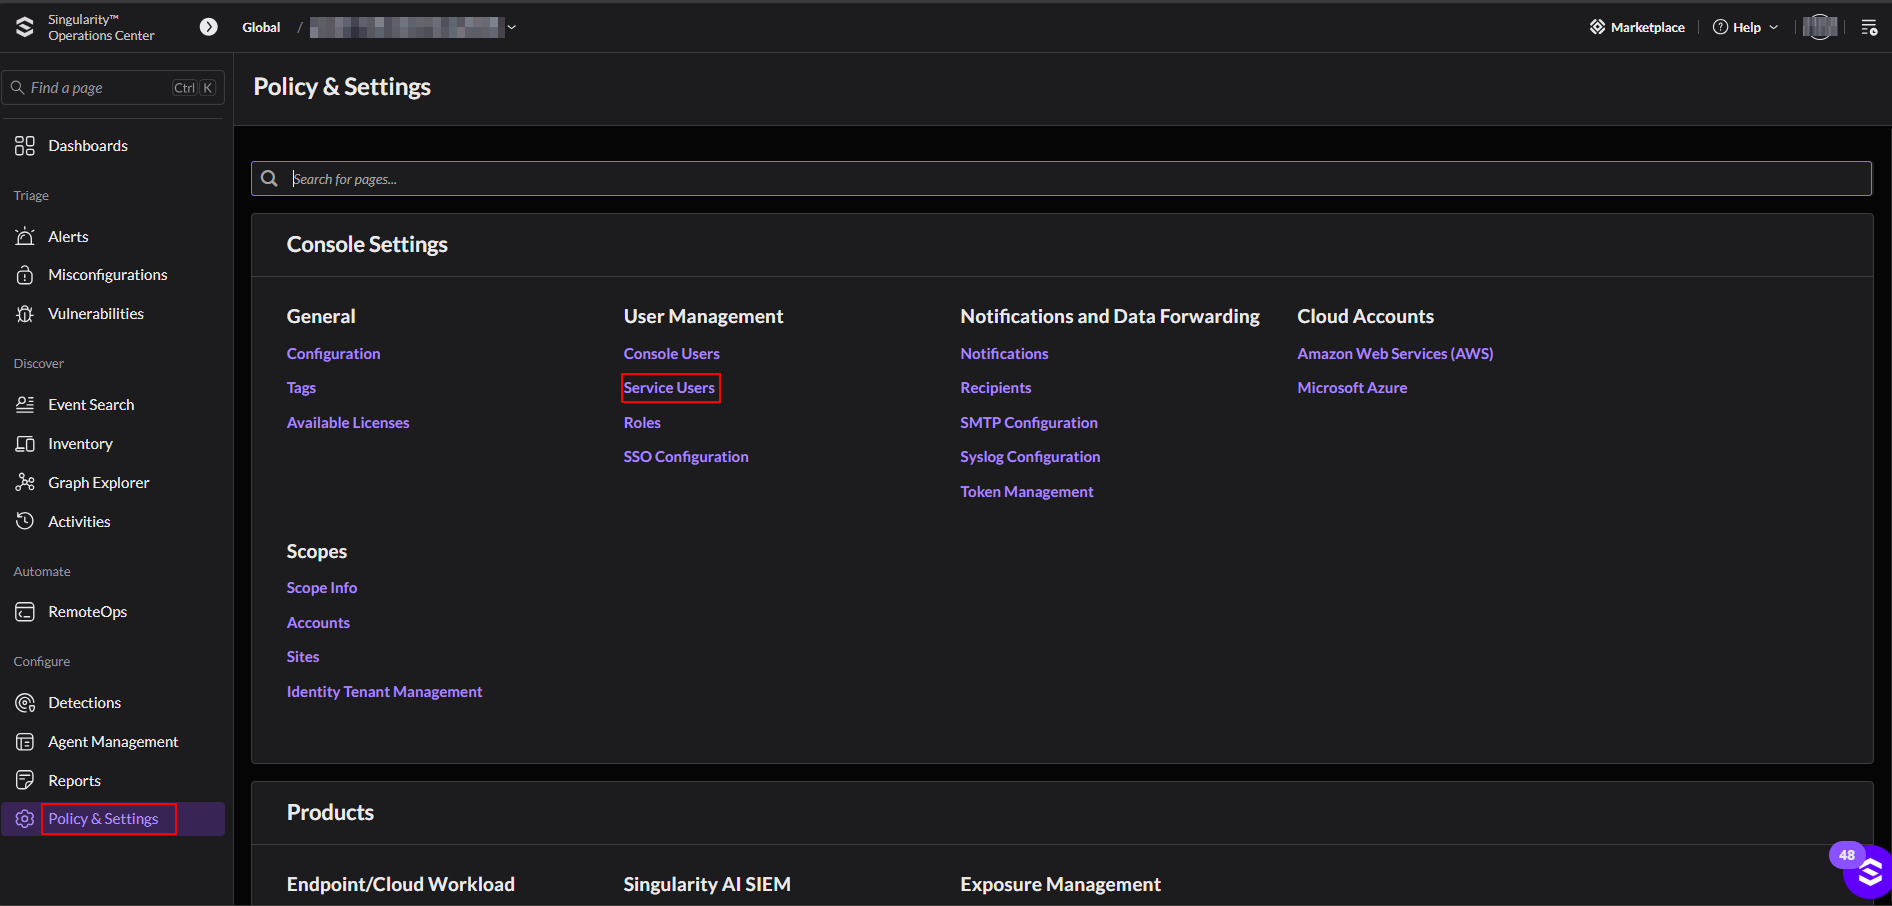Open the Global scope selector dropdown
This screenshot has height=906, width=1892.
click(512, 27)
